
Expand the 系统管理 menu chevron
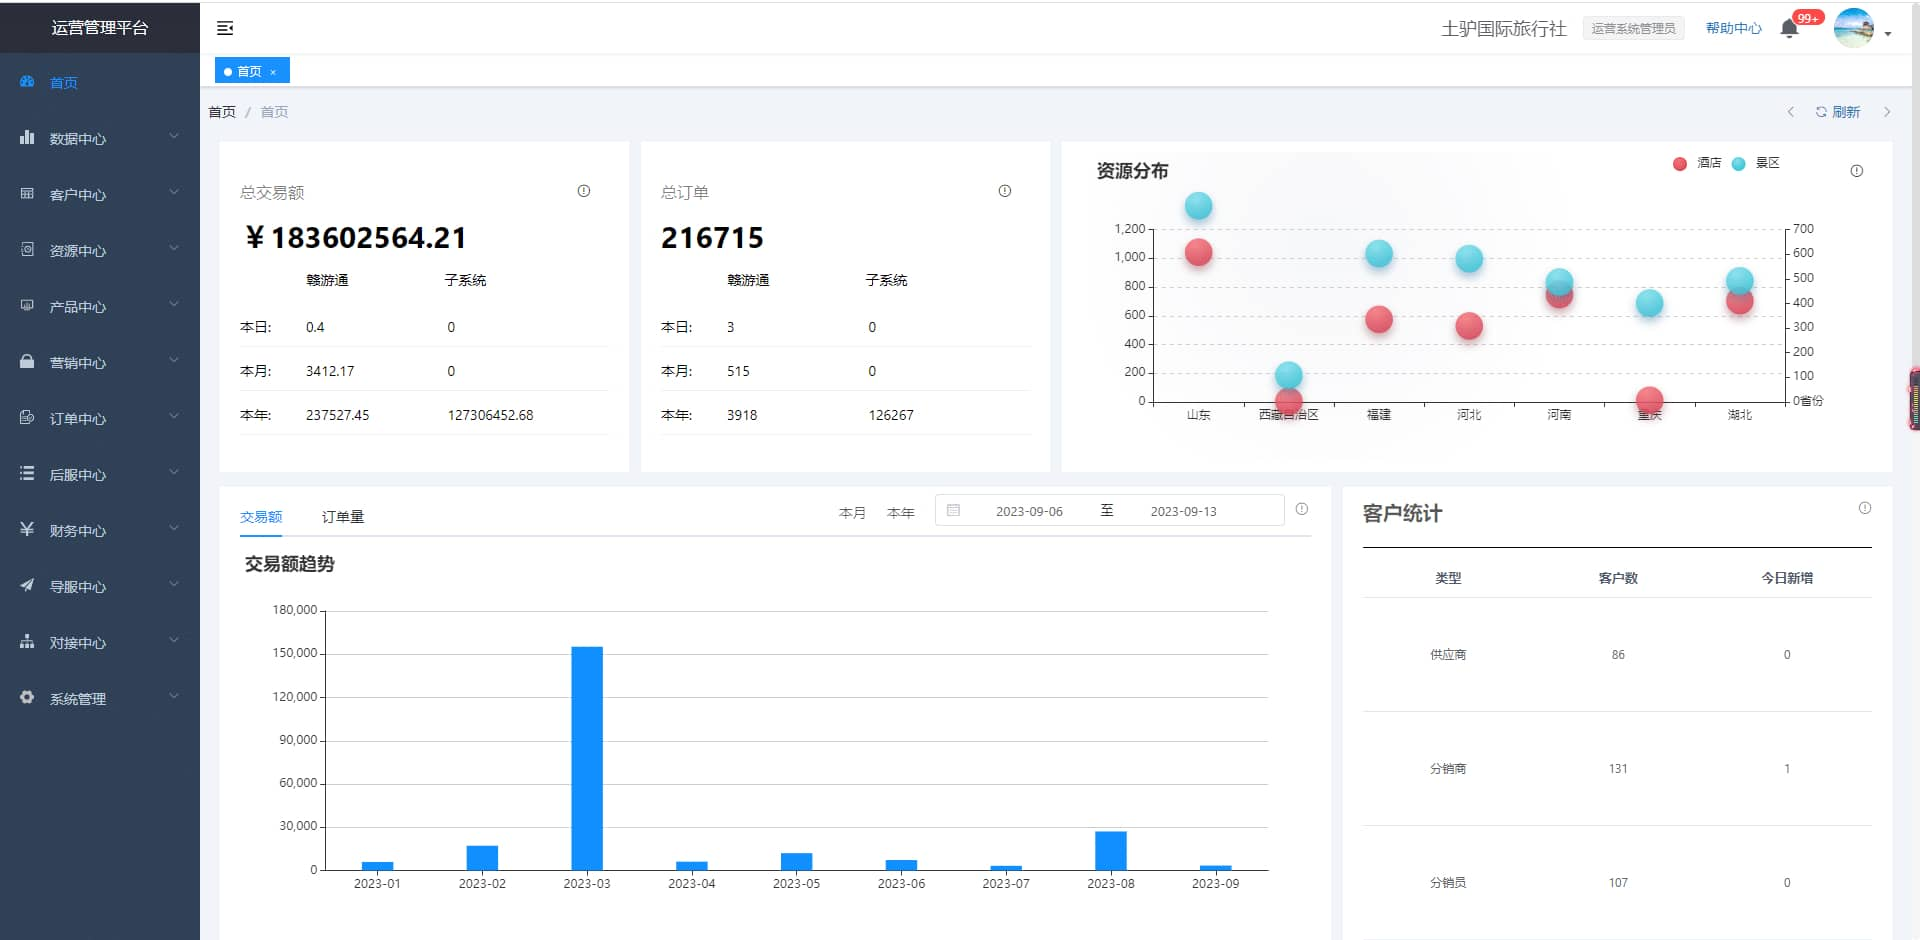pyautogui.click(x=174, y=696)
